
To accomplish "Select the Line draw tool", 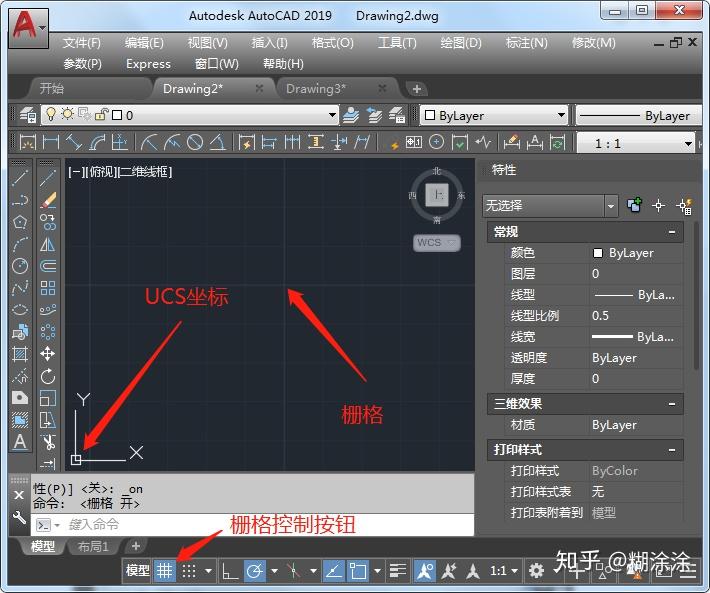I will (x=20, y=178).
